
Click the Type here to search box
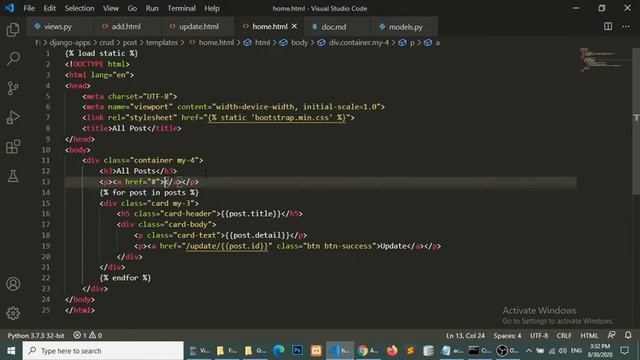(x=103, y=351)
